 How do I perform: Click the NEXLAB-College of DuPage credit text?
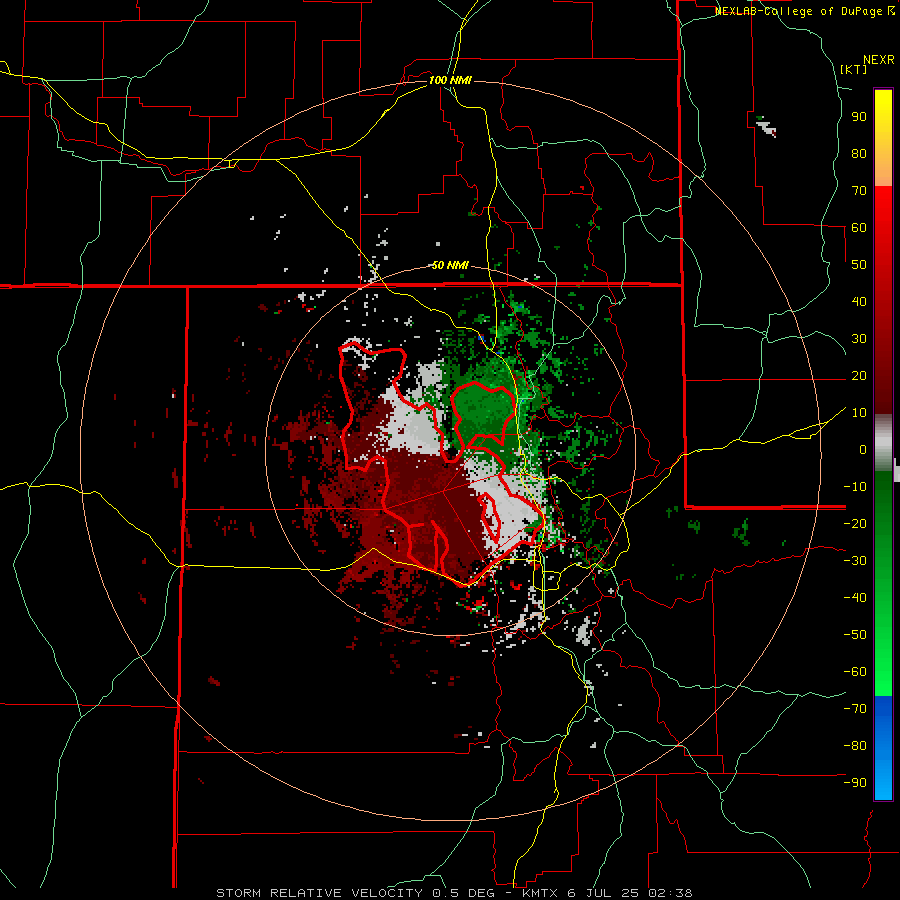point(804,11)
